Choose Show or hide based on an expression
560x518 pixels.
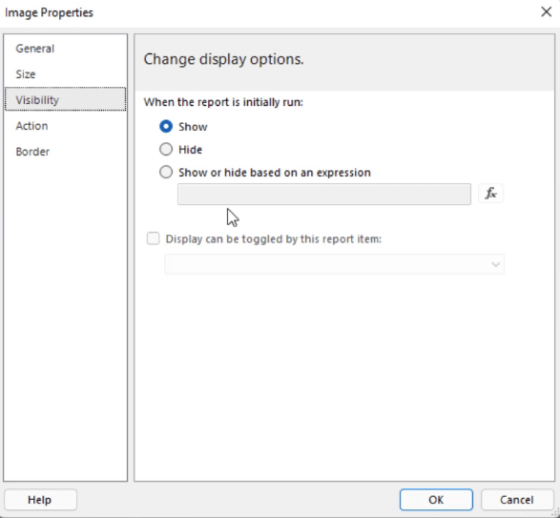166,172
